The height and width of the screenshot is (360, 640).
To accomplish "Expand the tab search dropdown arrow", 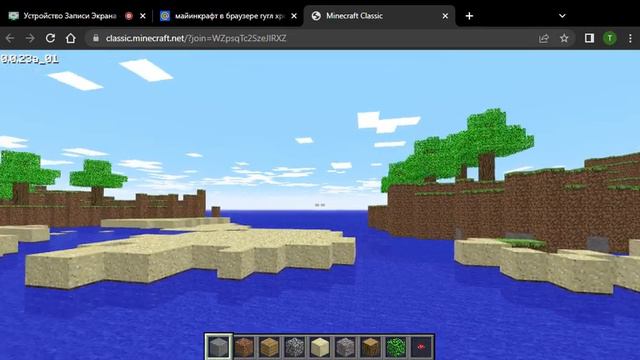I will tap(562, 16).
